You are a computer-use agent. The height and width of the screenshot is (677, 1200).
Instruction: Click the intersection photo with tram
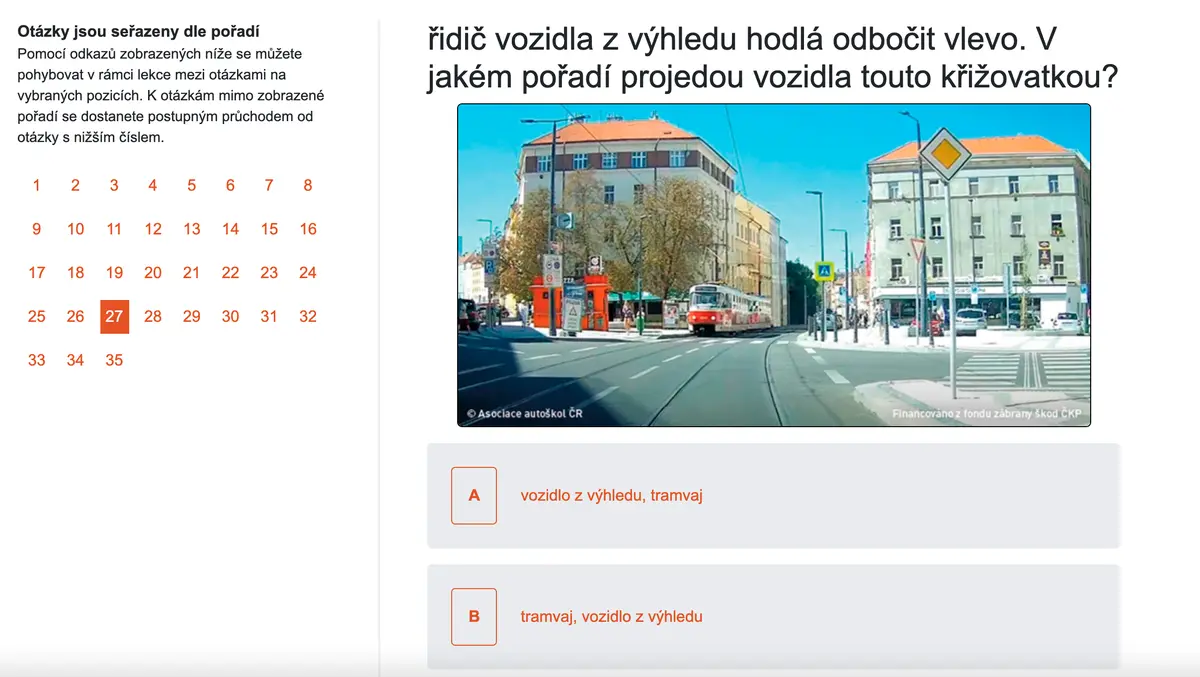pos(773,265)
